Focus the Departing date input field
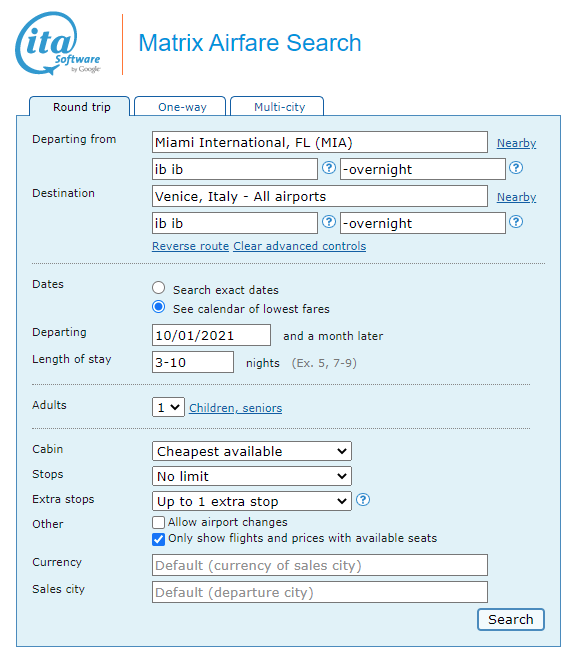Screen dimensions: 566x660 point(211,335)
